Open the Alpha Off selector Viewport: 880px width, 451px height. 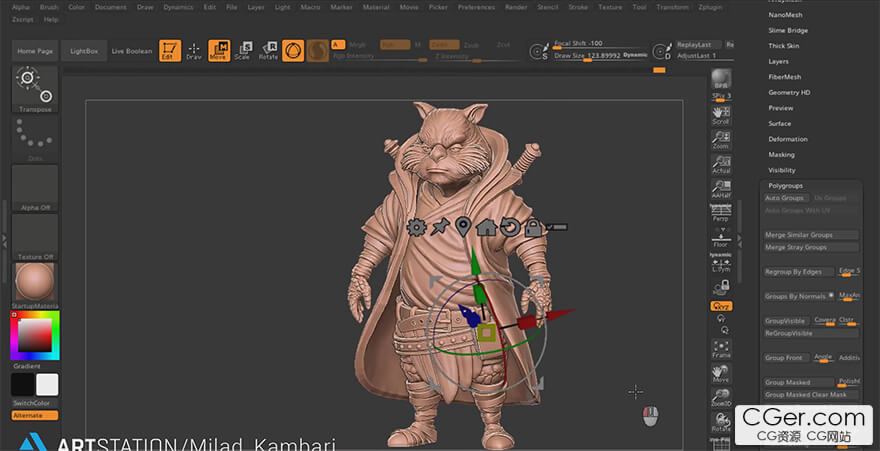click(35, 188)
